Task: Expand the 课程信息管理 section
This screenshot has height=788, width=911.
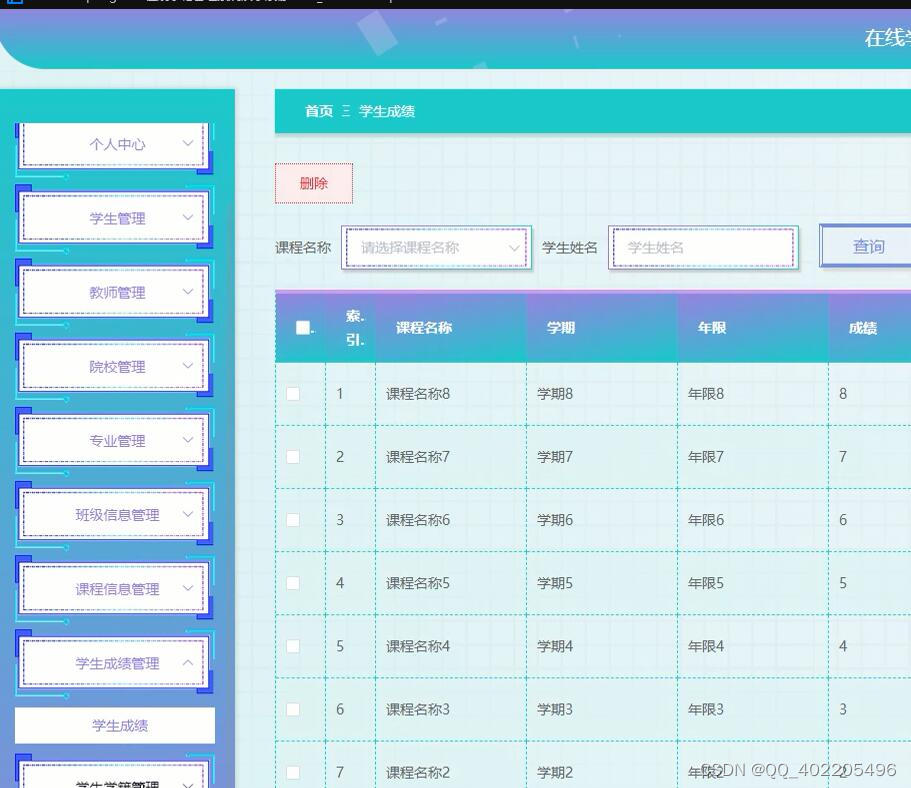Action: pyautogui.click(x=112, y=589)
